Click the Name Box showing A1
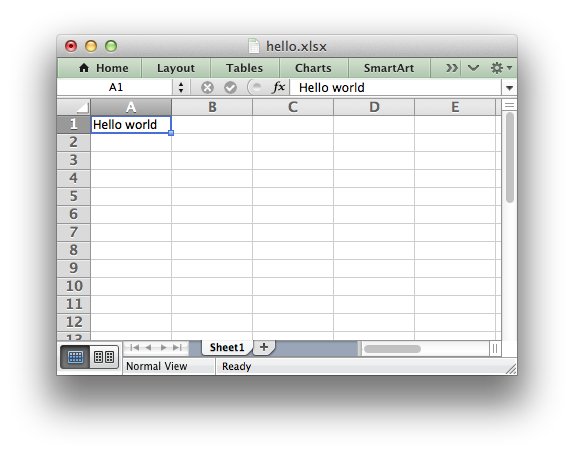 click(x=115, y=88)
